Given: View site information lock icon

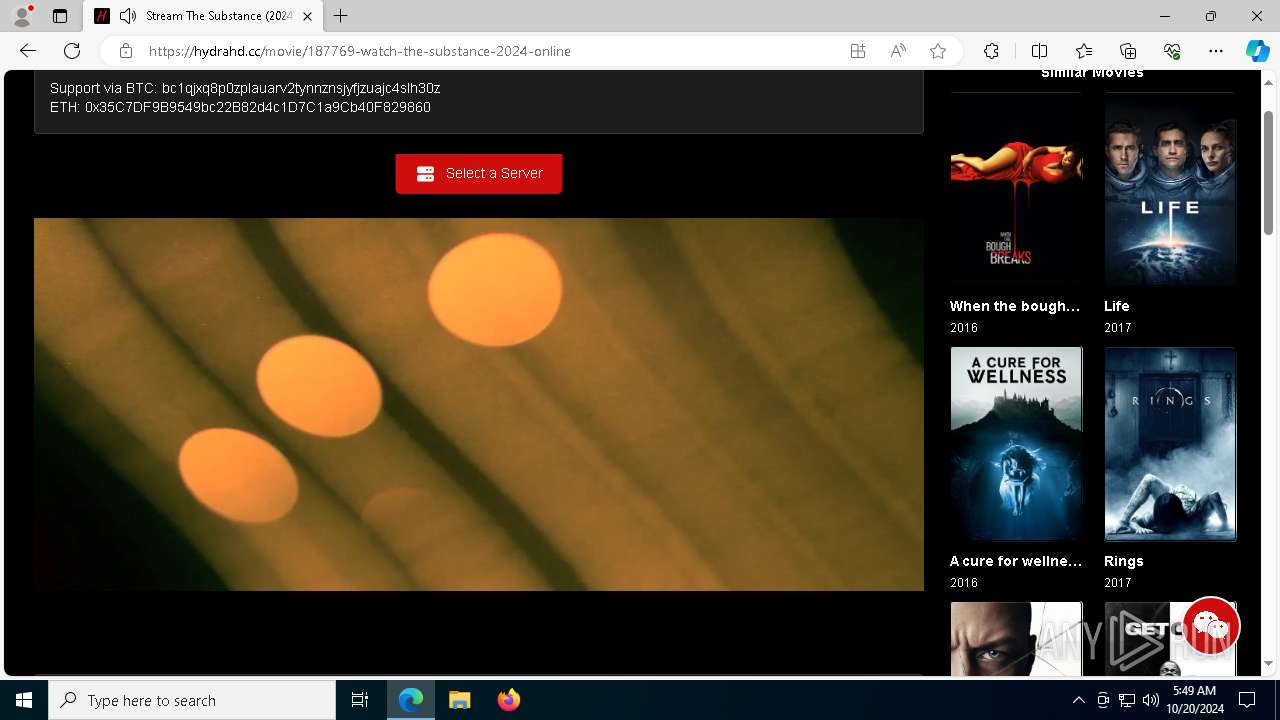Looking at the screenshot, I should 125,51.
